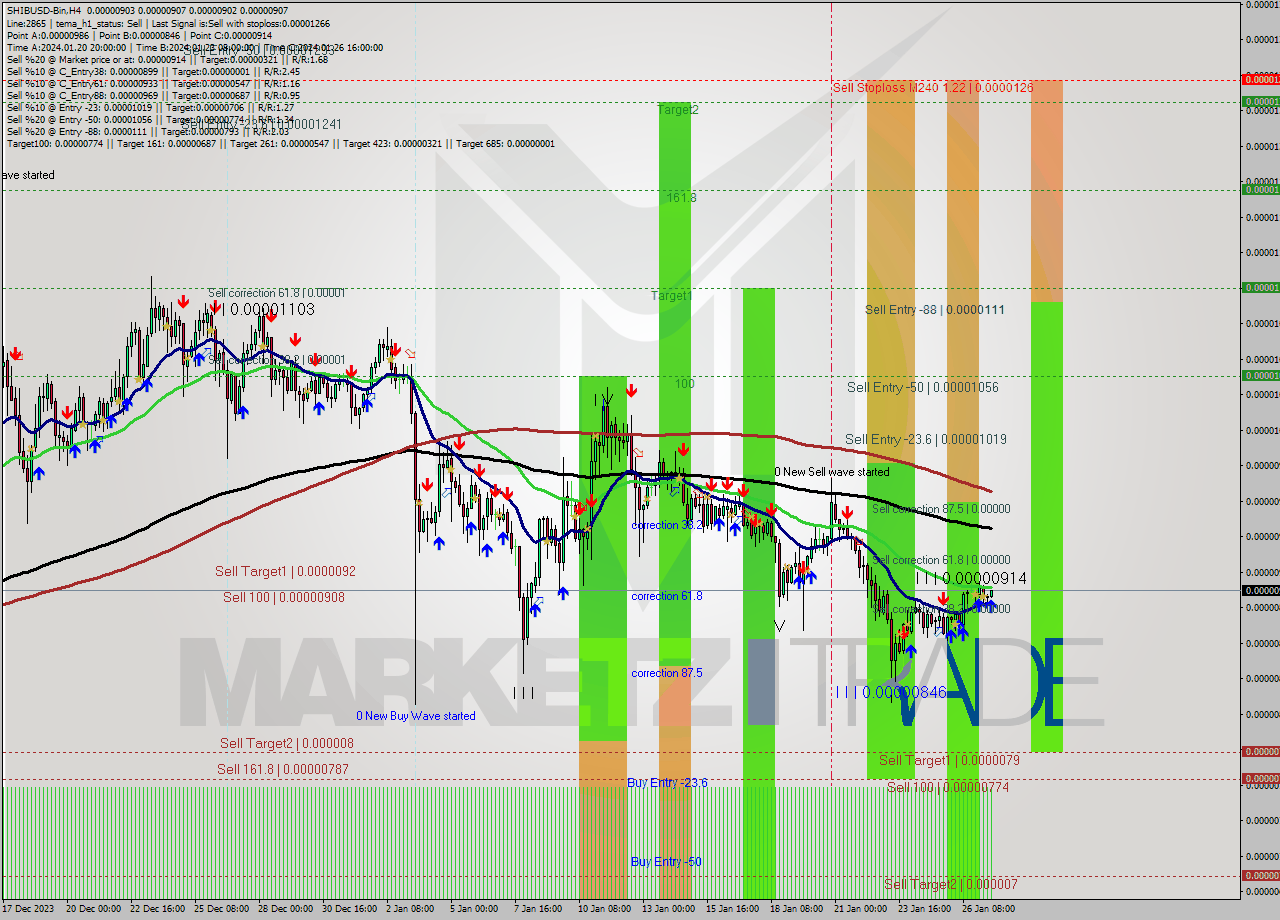Viewport: 1280px width, 920px height.
Task: Select the '10 Jan 08:00' time axis label
Action: [x=604, y=909]
